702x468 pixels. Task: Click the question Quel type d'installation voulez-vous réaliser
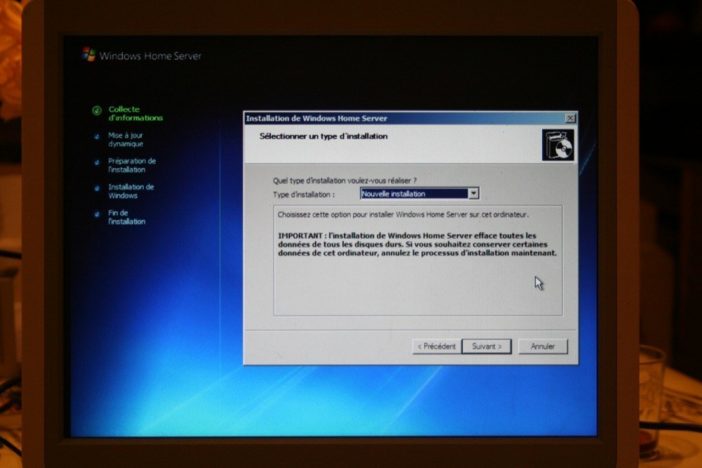[344, 180]
